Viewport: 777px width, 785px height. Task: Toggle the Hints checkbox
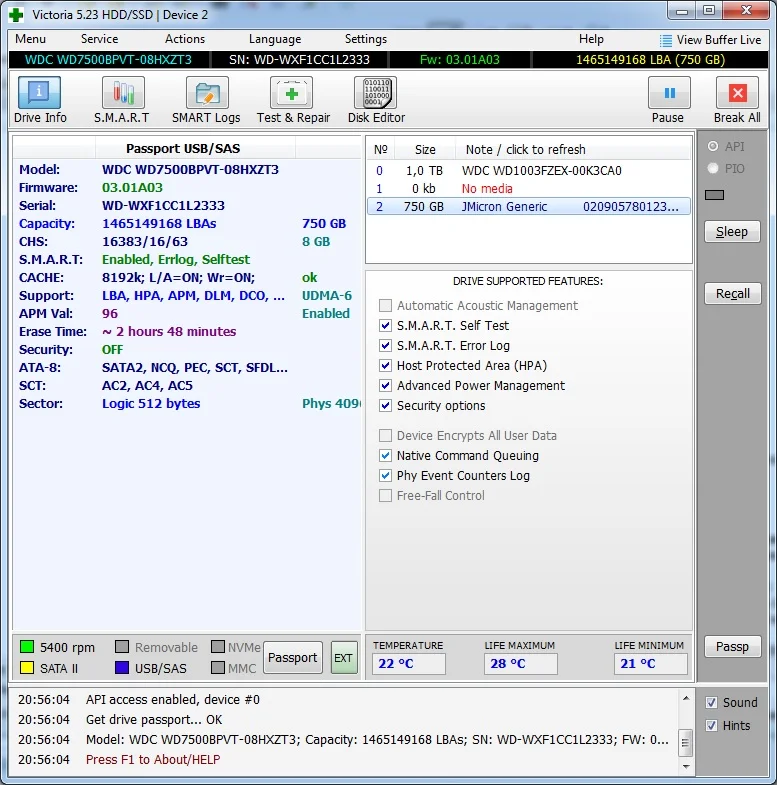click(x=711, y=725)
